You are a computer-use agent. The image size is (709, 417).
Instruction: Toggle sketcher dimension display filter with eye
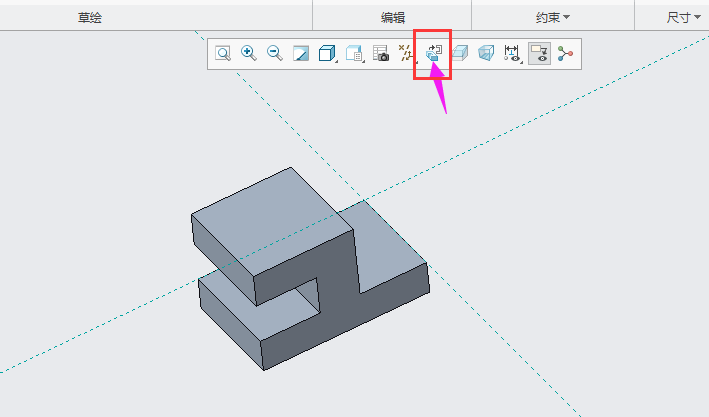click(x=513, y=54)
